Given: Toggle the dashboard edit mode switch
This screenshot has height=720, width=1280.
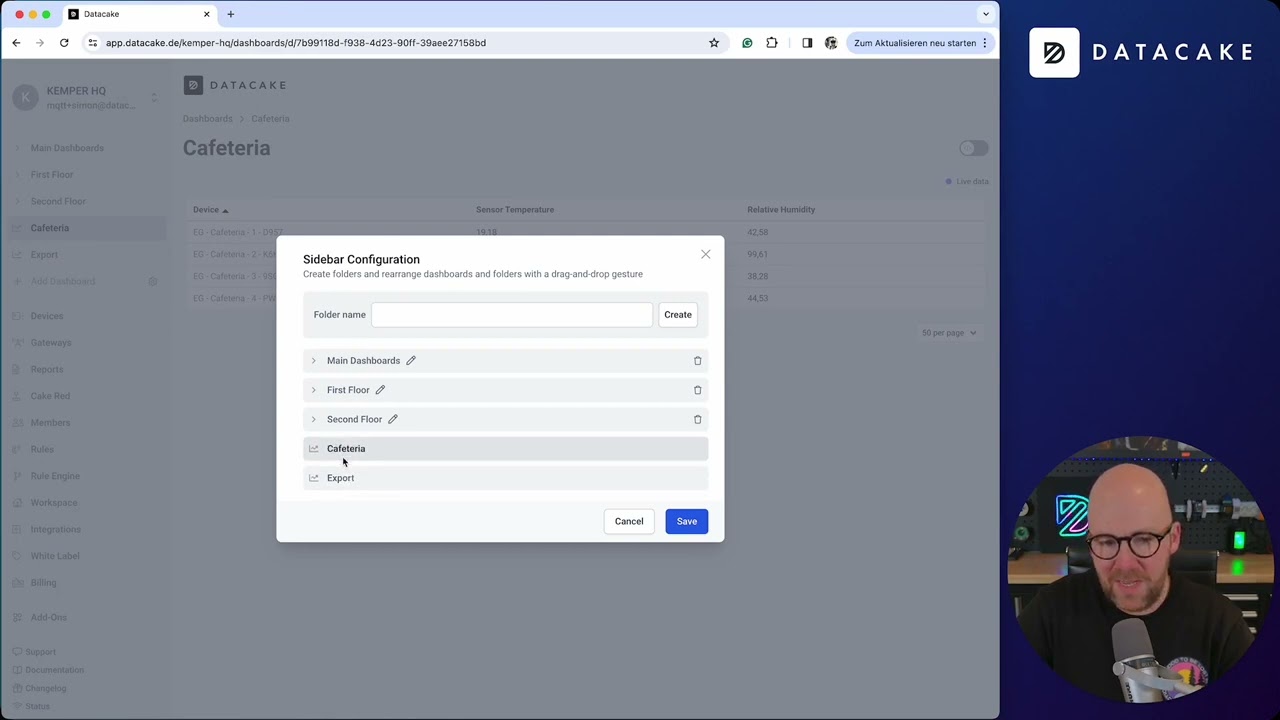Looking at the screenshot, I should click(973, 149).
